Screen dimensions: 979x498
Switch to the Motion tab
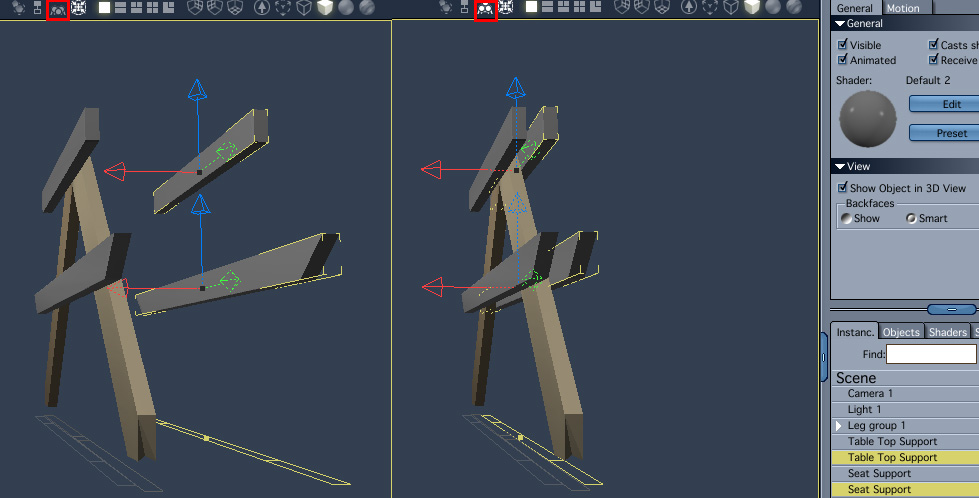903,8
